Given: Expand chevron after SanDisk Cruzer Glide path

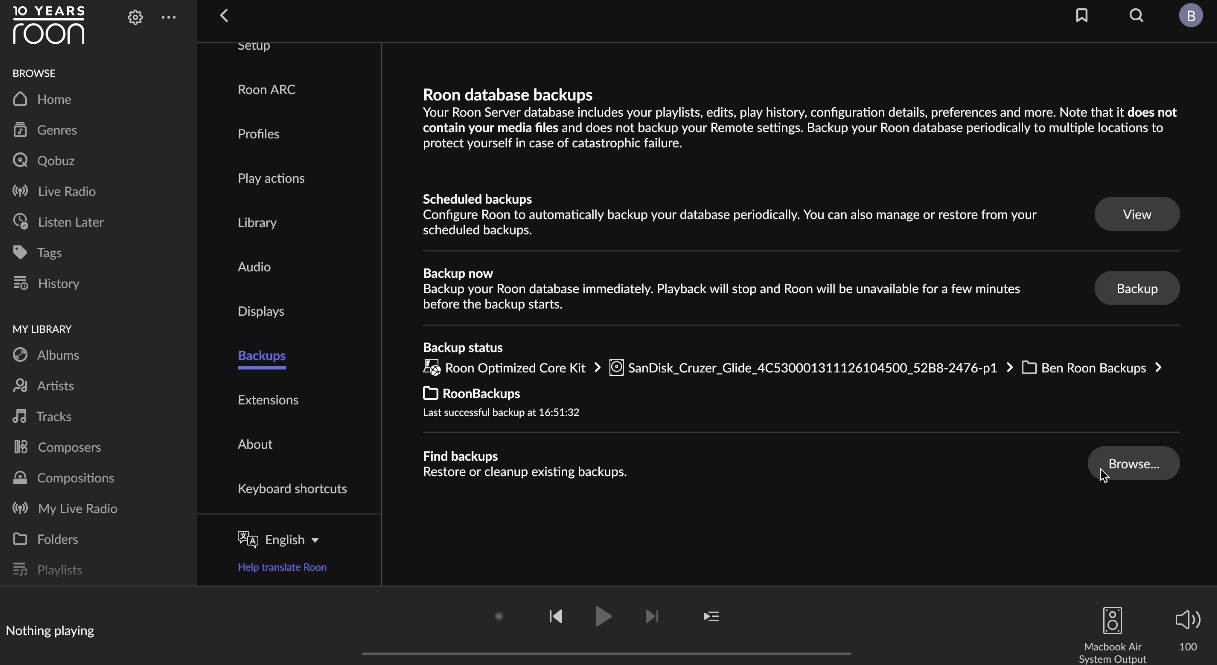Looking at the screenshot, I should [x=1009, y=367].
